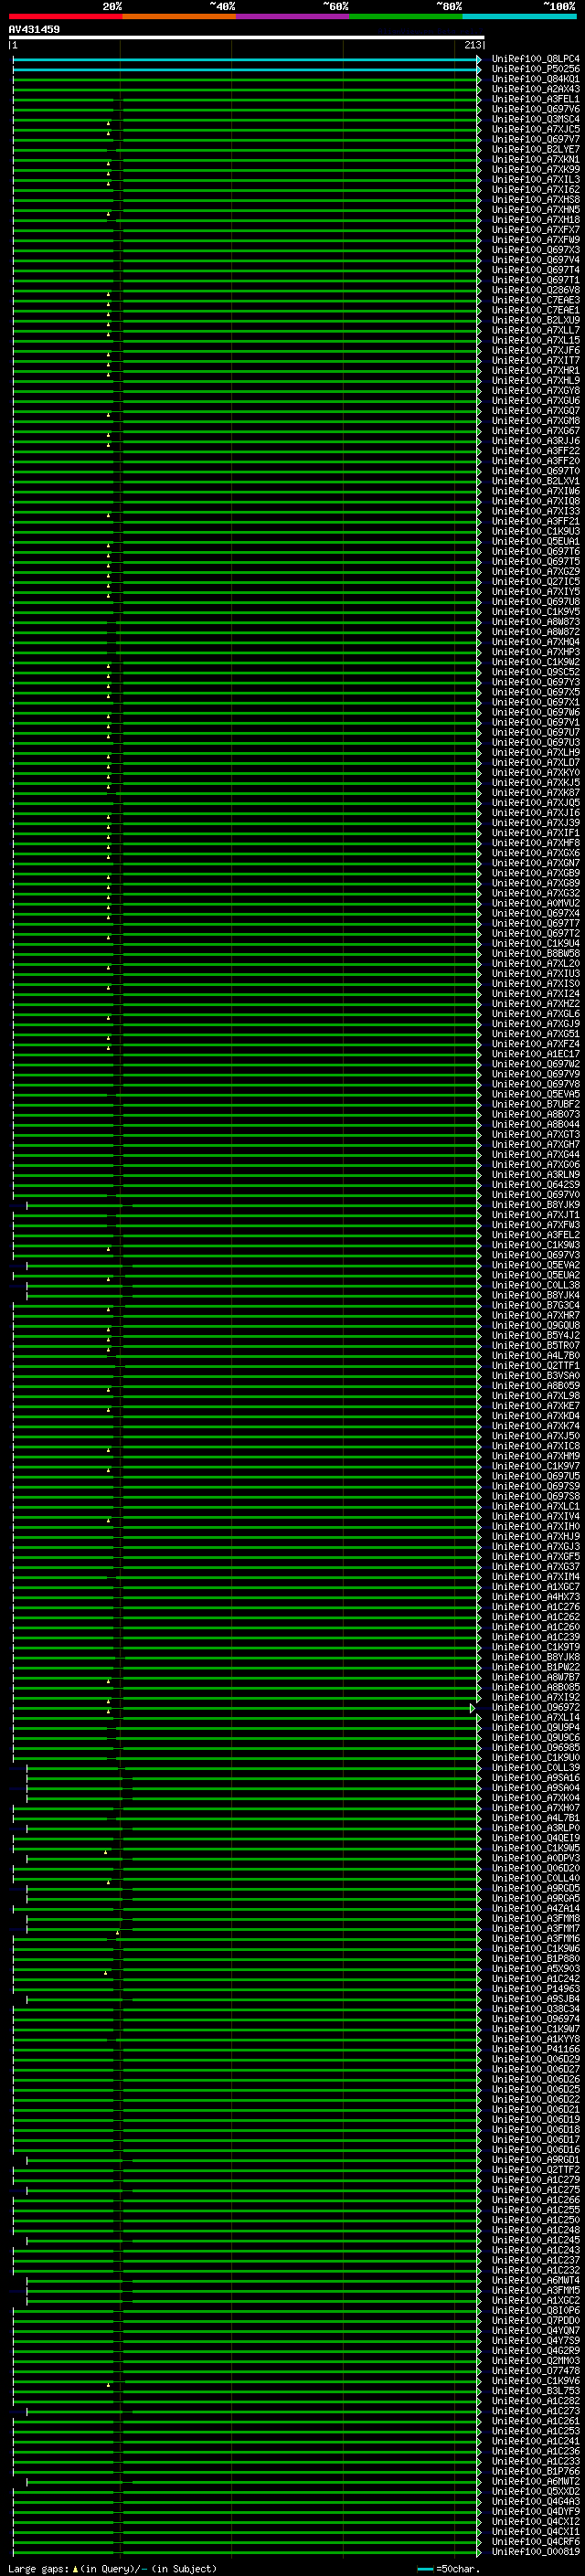Click the purple ~60% identity legend segment
The width and height of the screenshot is (585, 2576).
coord(293,16)
